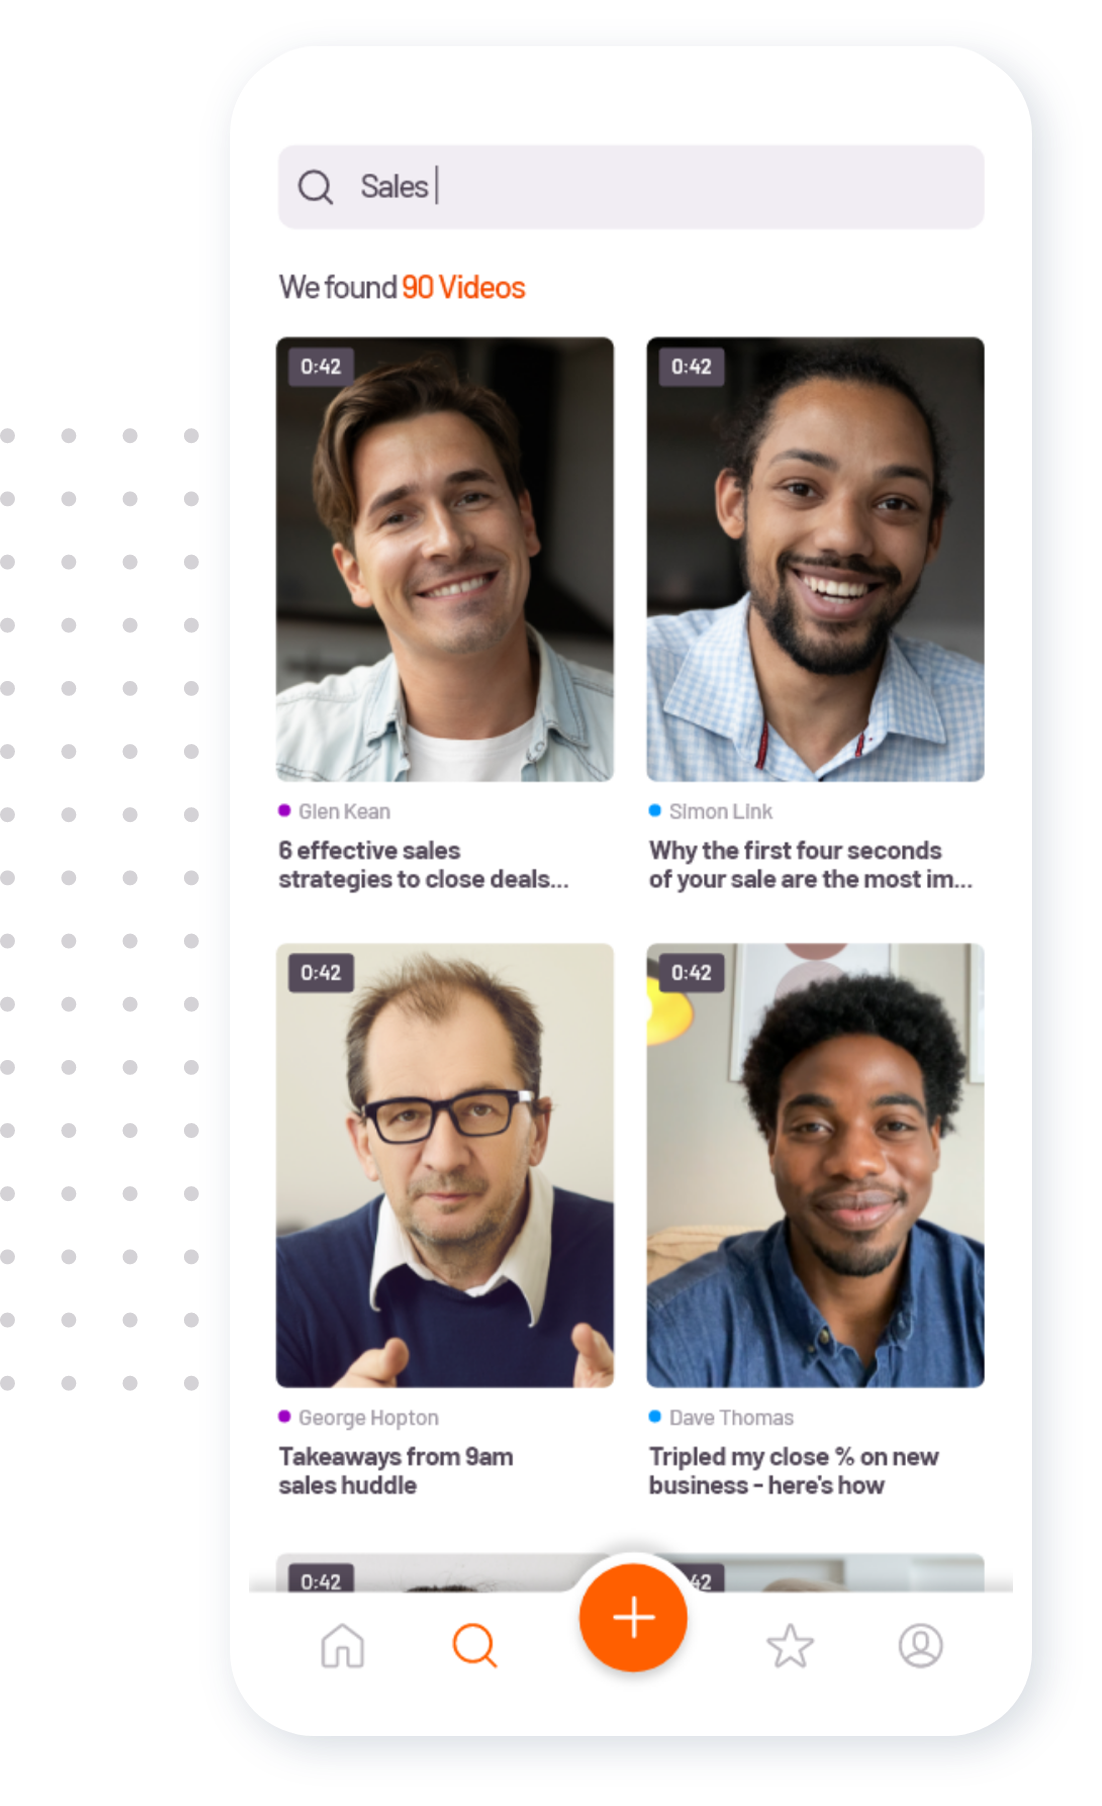
Task: Click the magnifier icon in search field
Action: point(315,187)
